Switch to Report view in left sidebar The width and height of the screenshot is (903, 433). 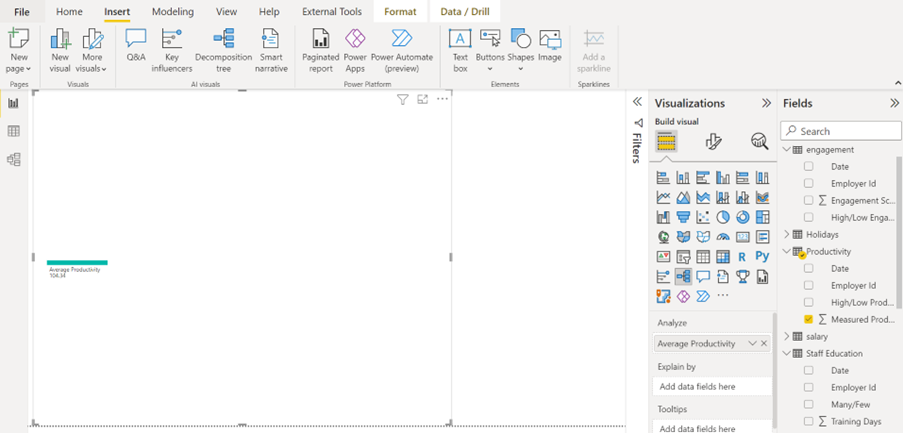(13, 104)
